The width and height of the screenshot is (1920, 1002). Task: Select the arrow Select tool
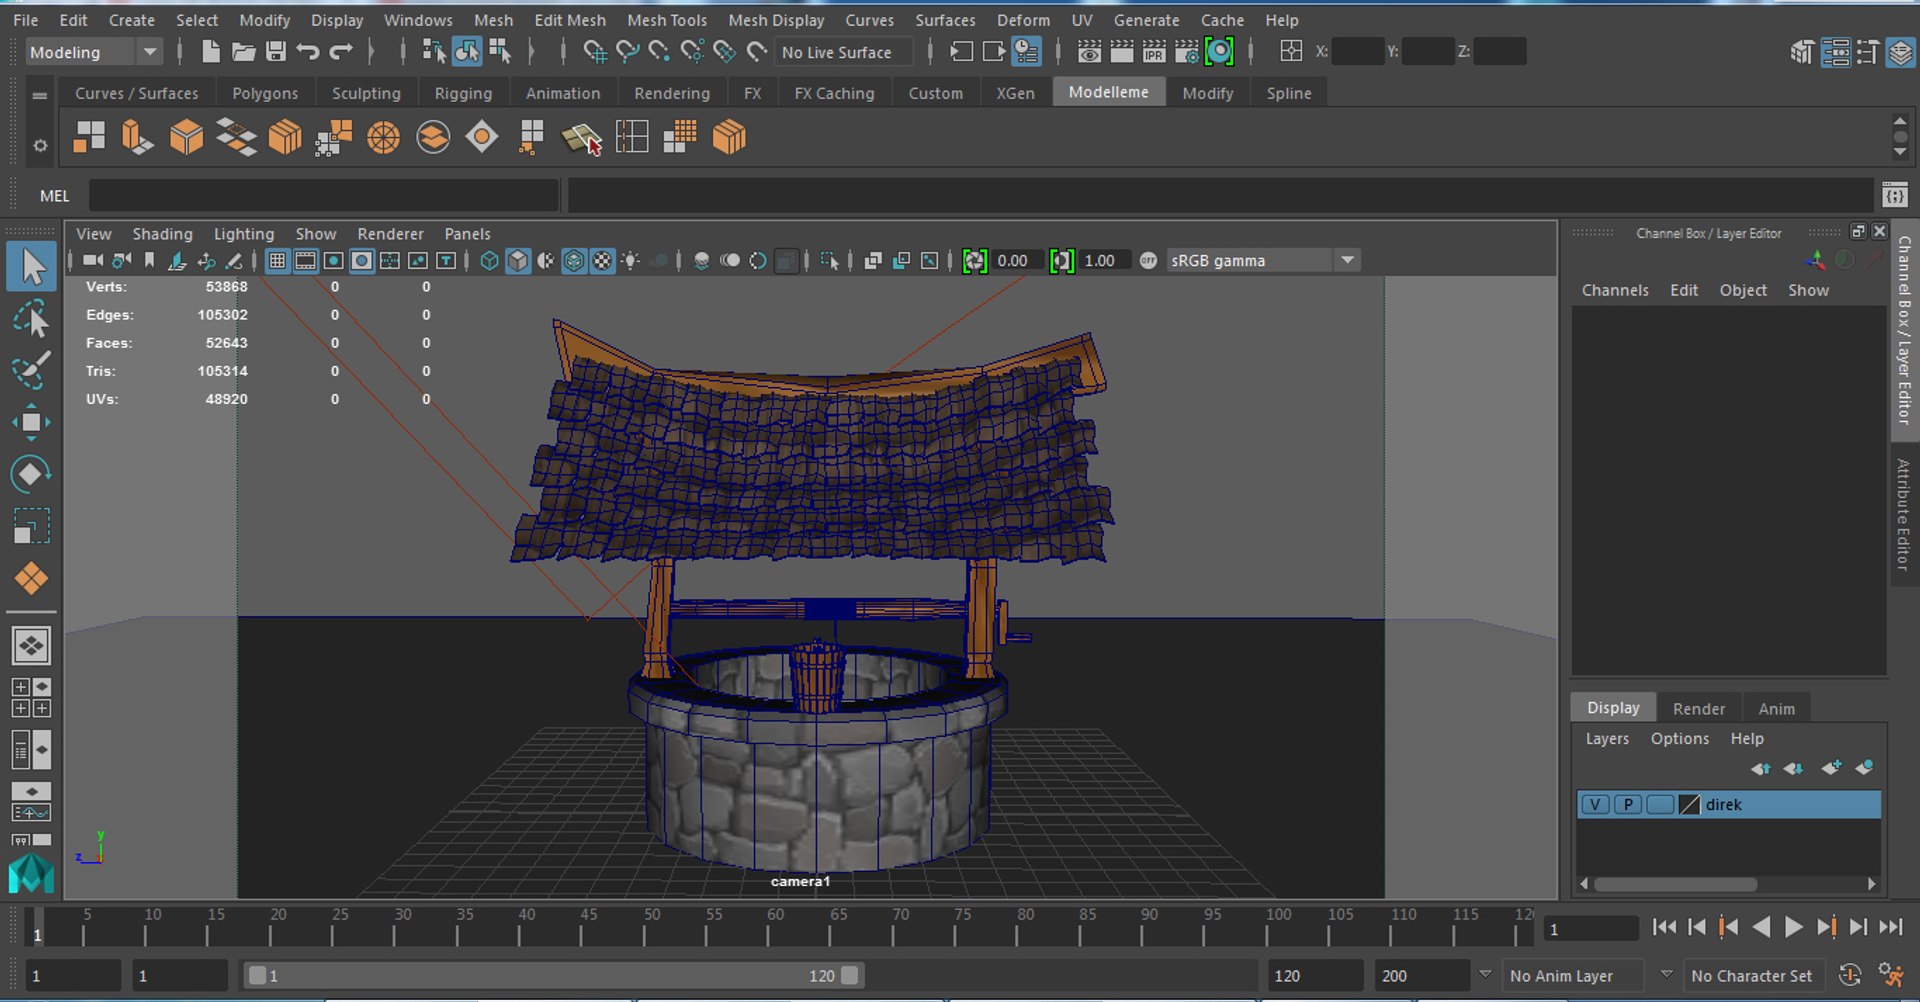pos(31,267)
